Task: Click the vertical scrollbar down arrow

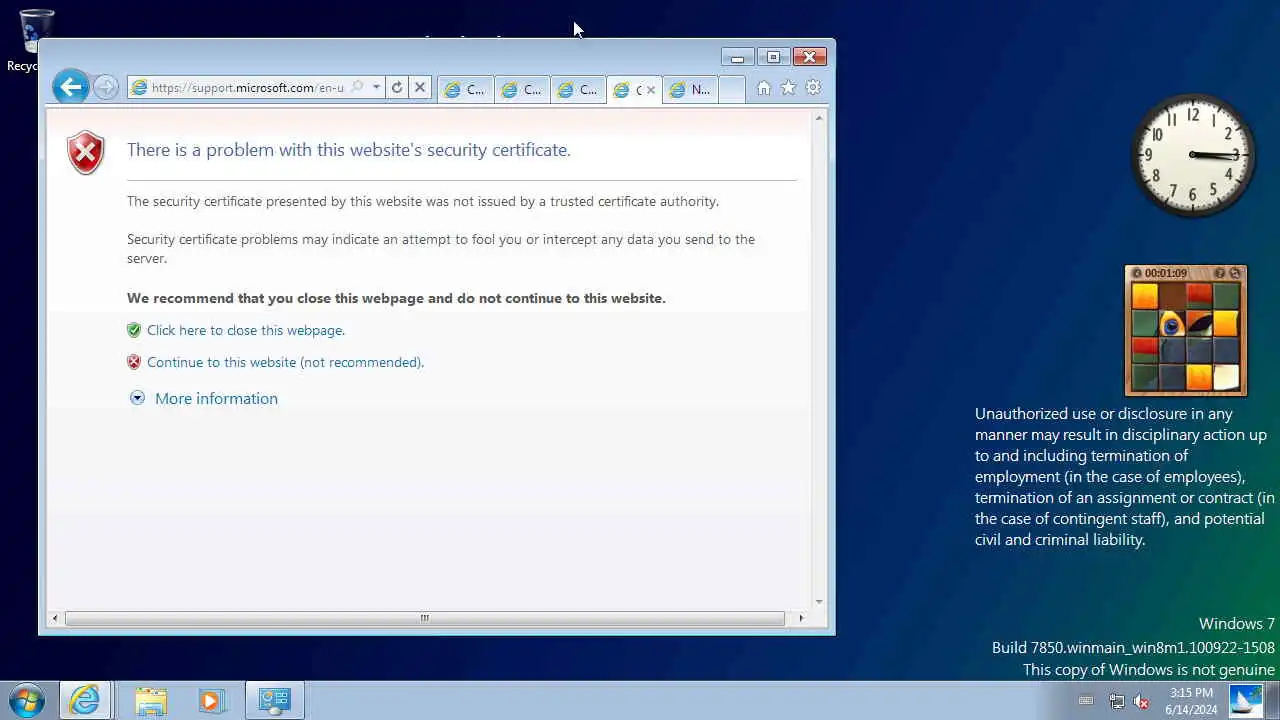Action: tap(819, 602)
